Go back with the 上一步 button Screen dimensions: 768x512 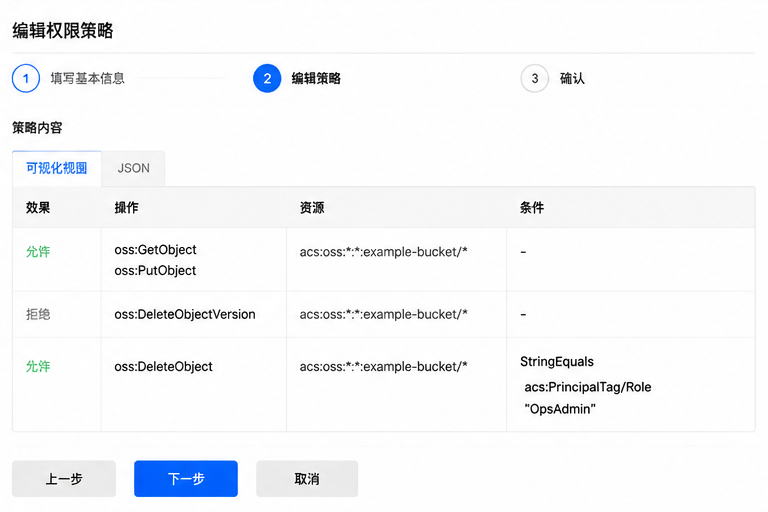tap(64, 479)
